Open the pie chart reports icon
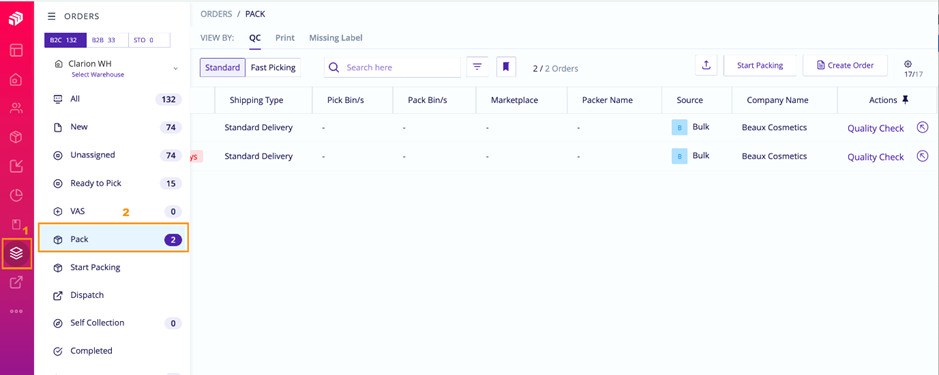This screenshot has width=939, height=375. pos(17,195)
